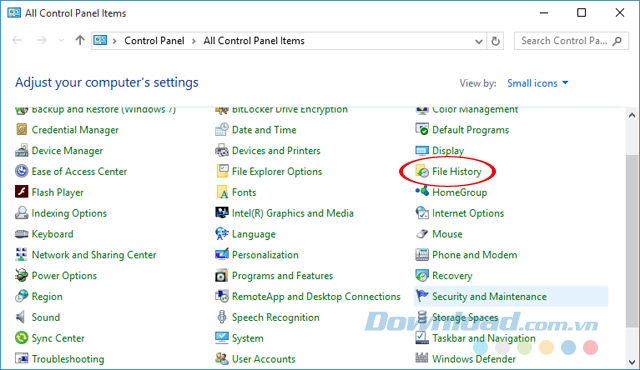This screenshot has height=370, width=640.
Task: Click the Ease of Access Center icon
Action: (22, 171)
